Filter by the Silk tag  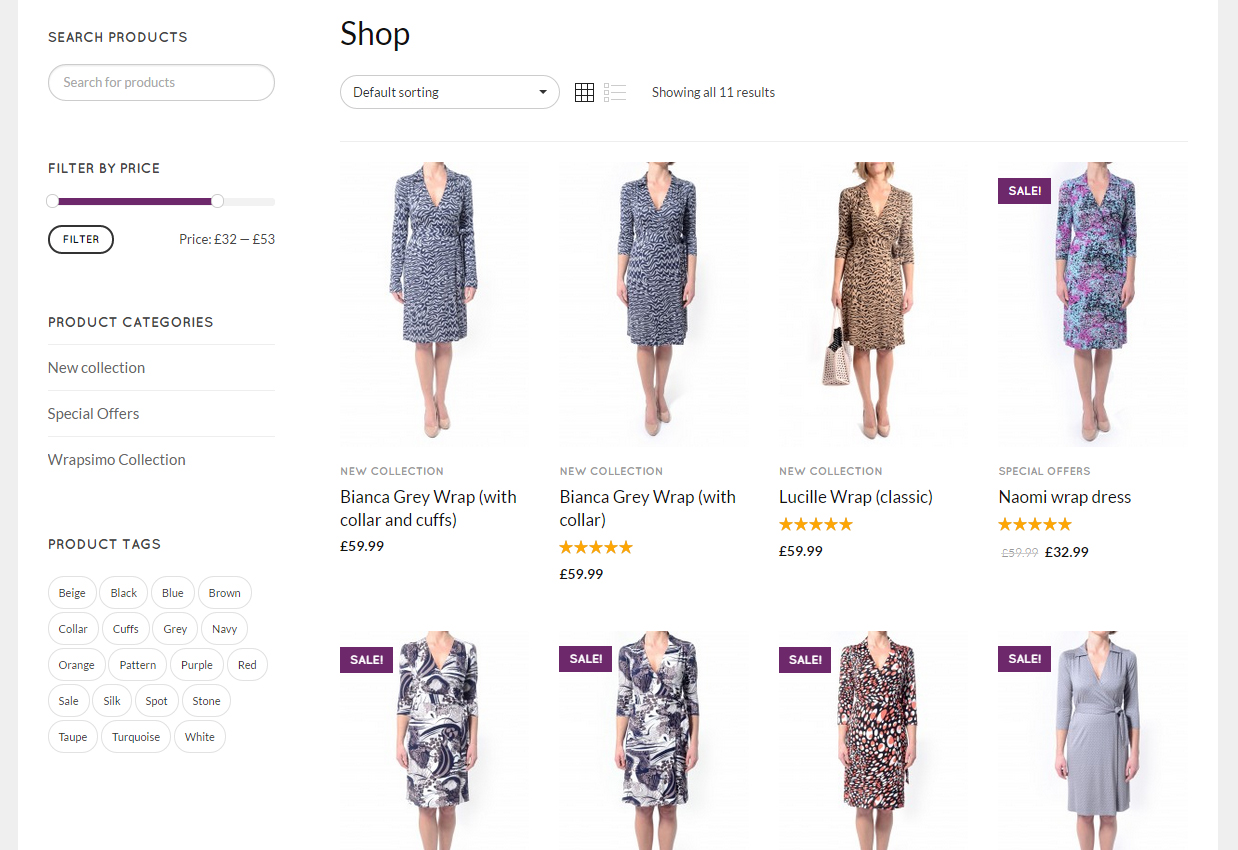pyautogui.click(x=112, y=701)
